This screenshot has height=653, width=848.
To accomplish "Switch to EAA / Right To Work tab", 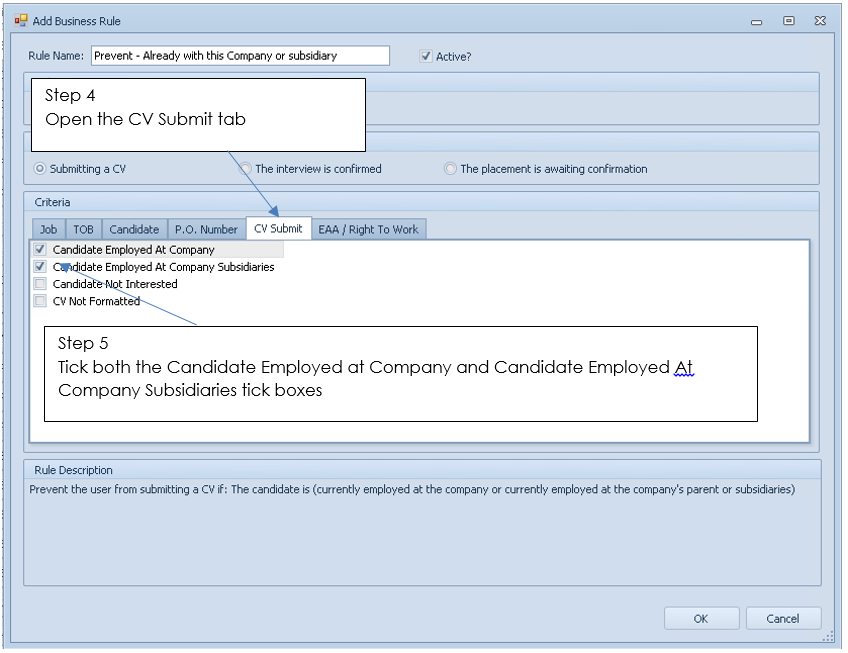I will [x=368, y=230].
